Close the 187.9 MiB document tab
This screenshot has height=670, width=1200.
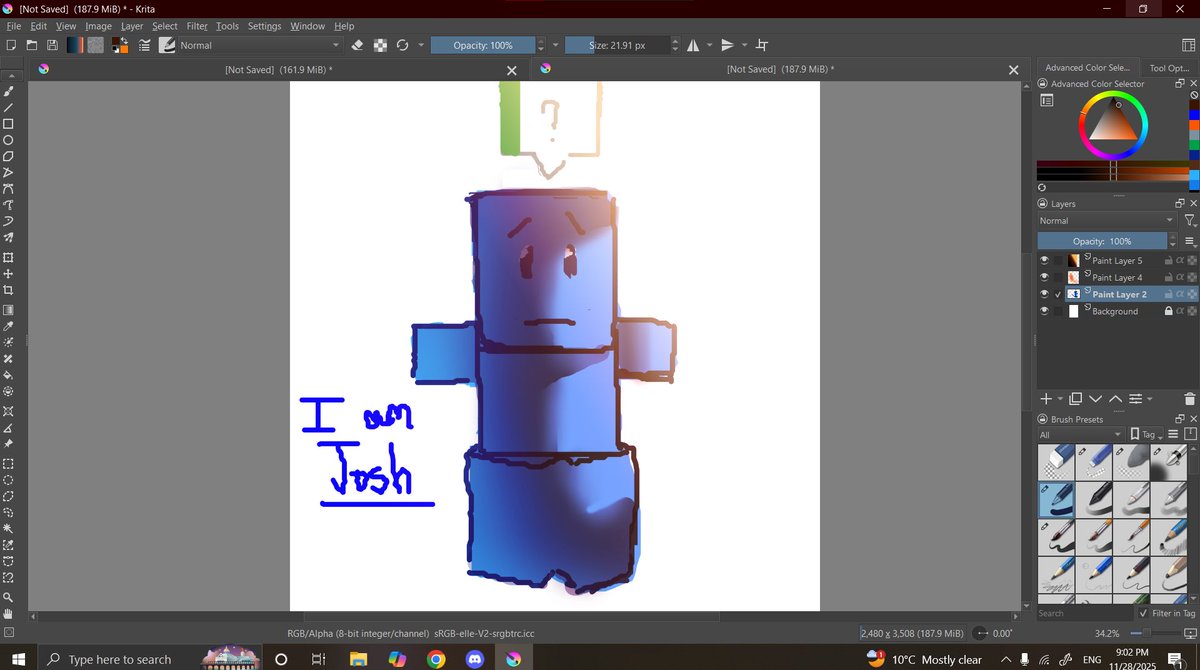(x=1013, y=70)
